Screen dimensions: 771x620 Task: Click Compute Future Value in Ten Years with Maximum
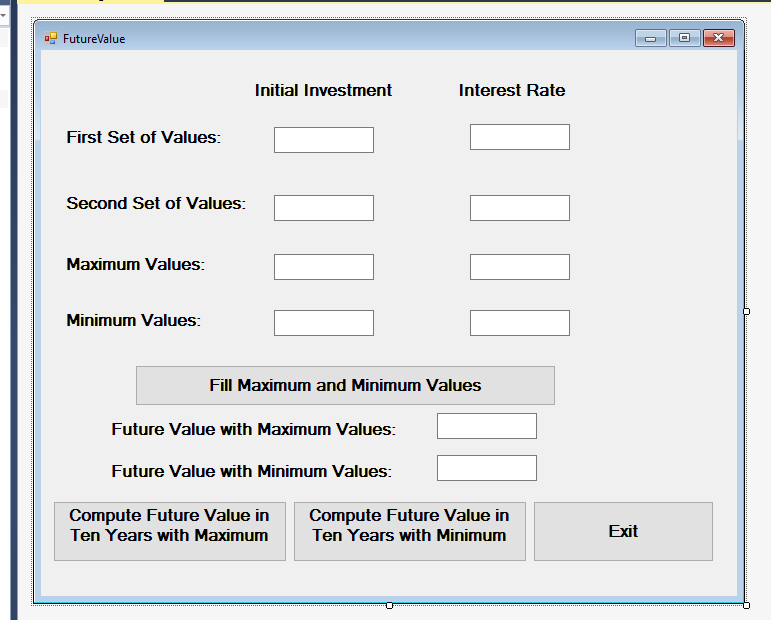point(170,531)
